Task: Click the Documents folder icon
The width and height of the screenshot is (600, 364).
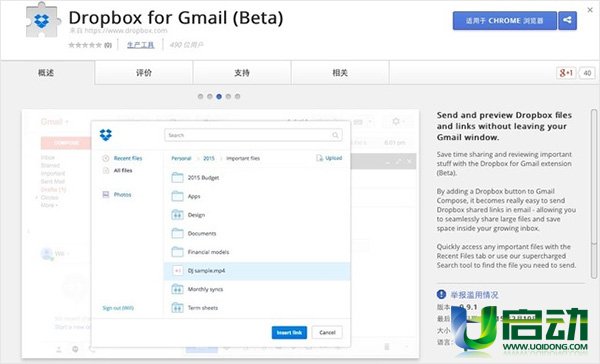Action: pyautogui.click(x=177, y=233)
